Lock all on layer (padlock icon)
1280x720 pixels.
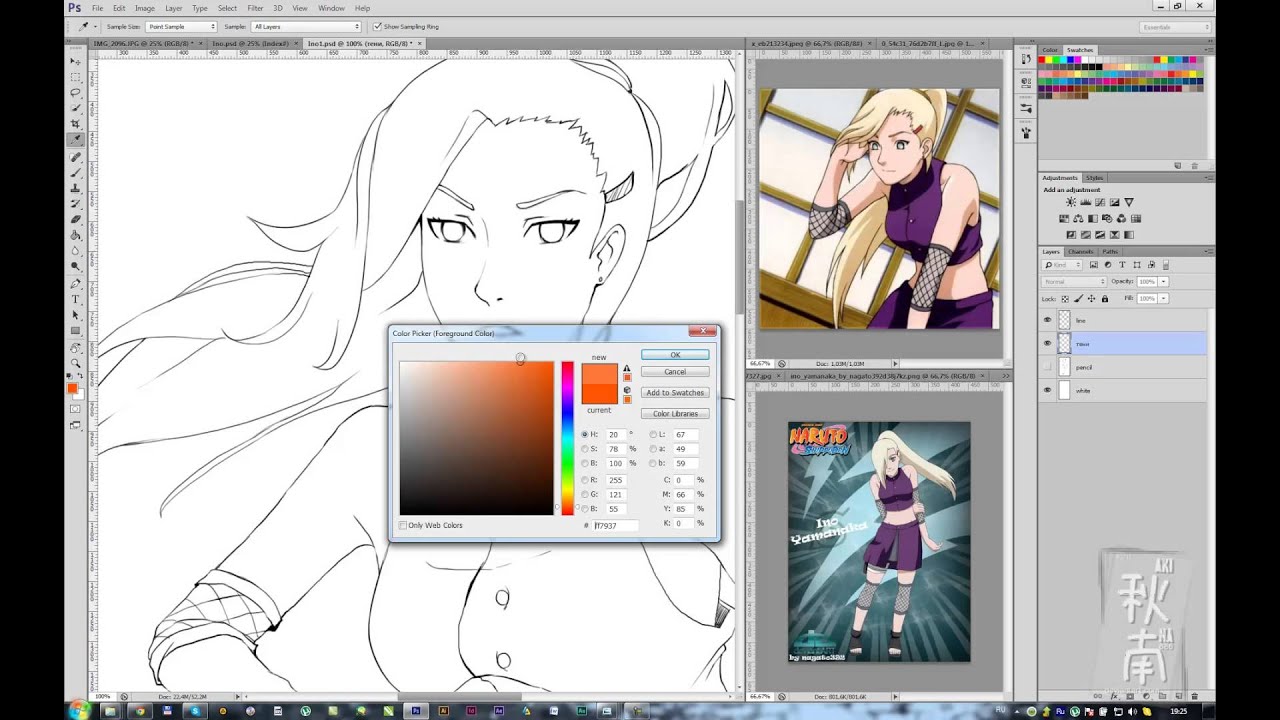point(1104,298)
